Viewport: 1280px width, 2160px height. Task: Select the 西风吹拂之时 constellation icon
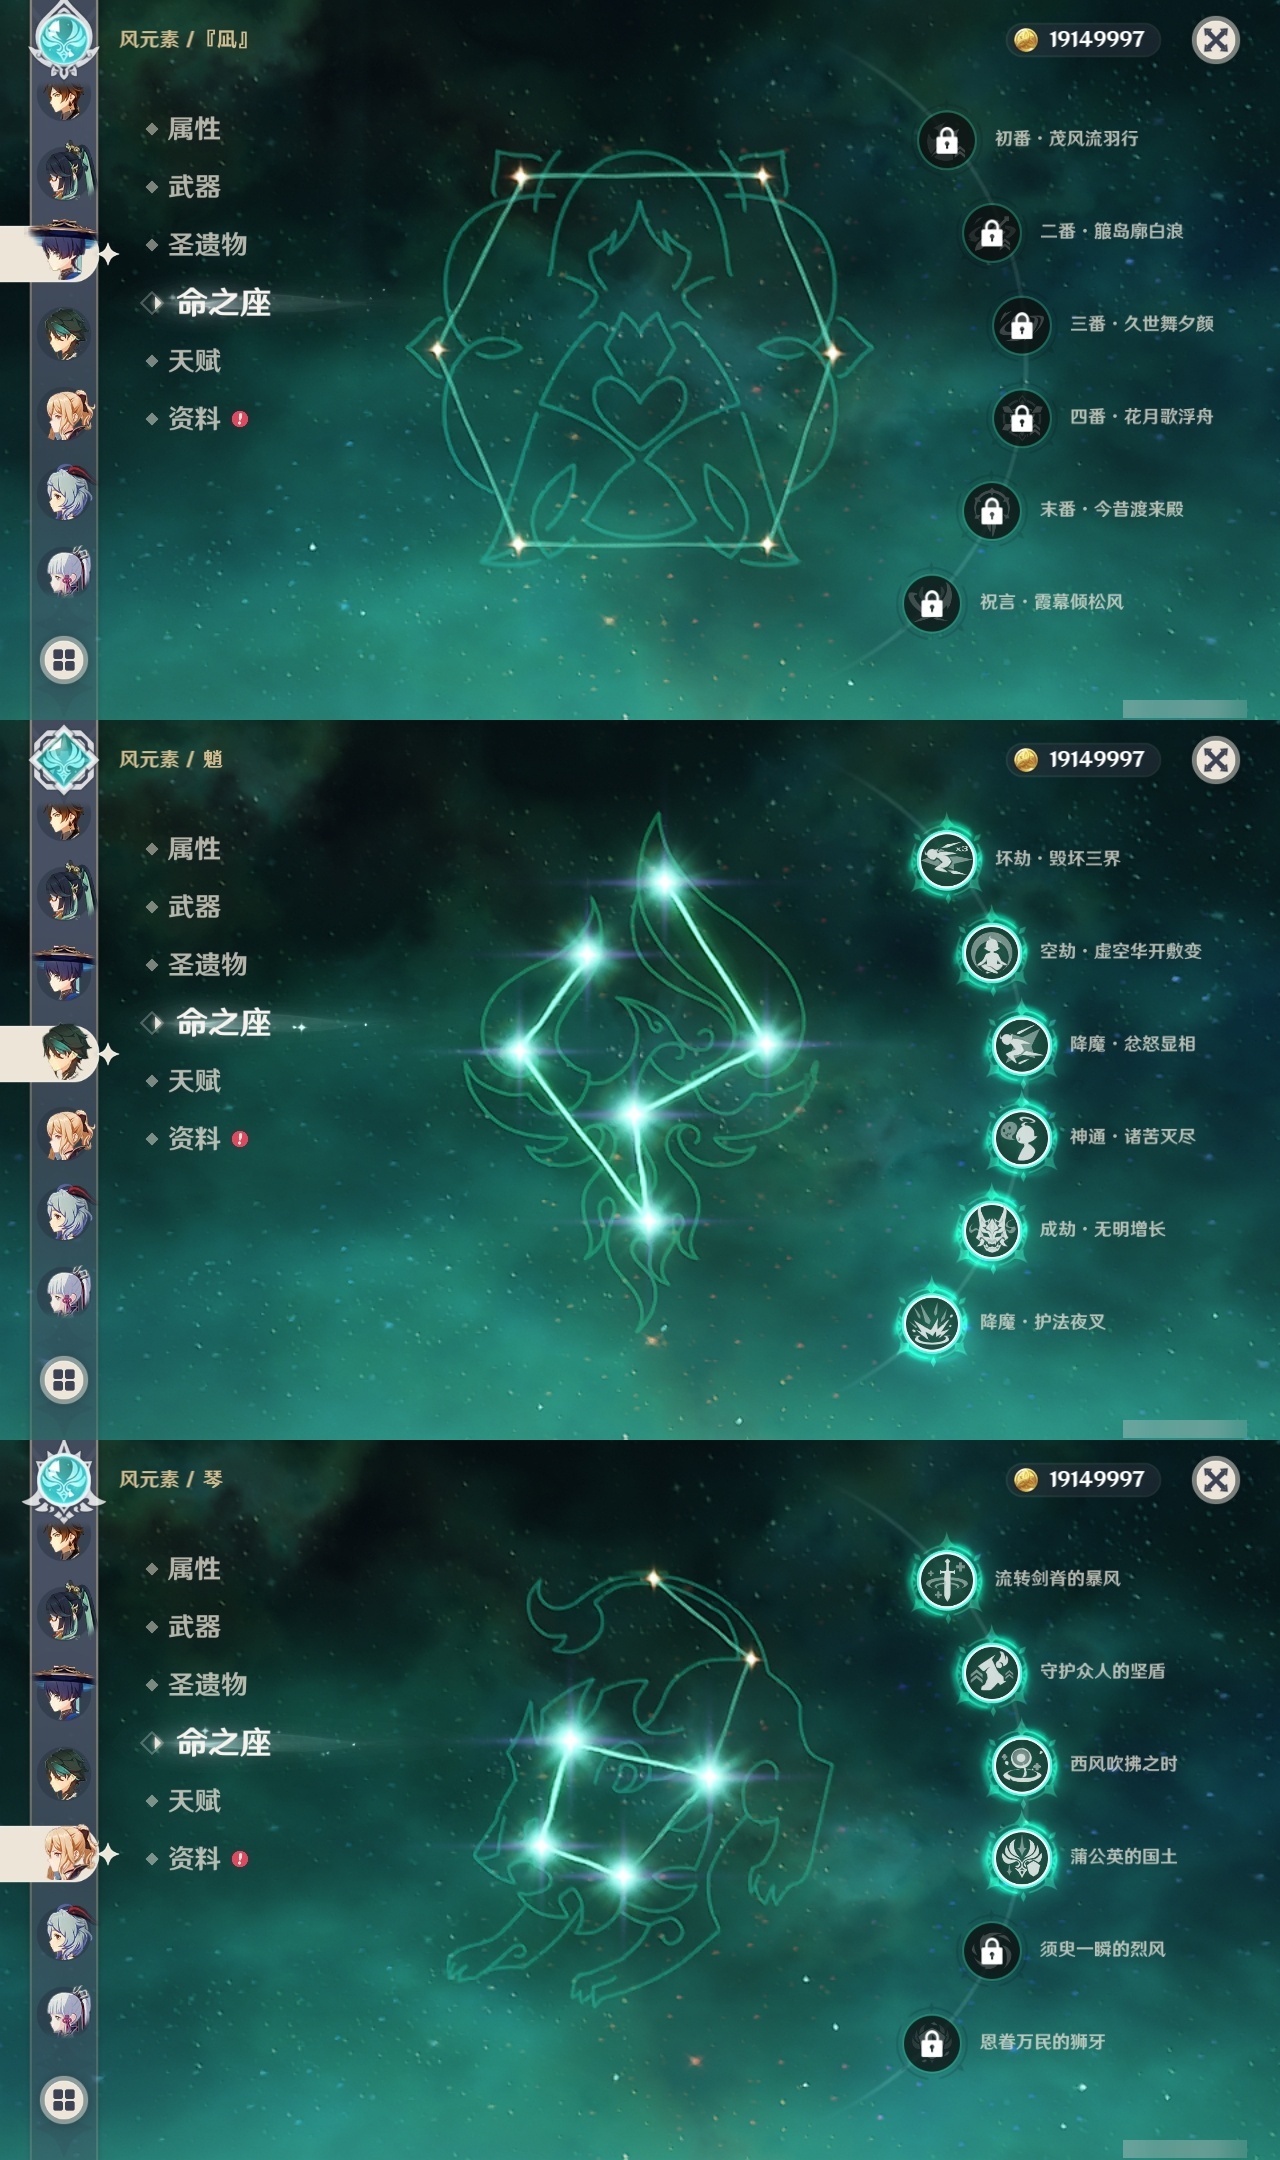click(x=1021, y=1765)
